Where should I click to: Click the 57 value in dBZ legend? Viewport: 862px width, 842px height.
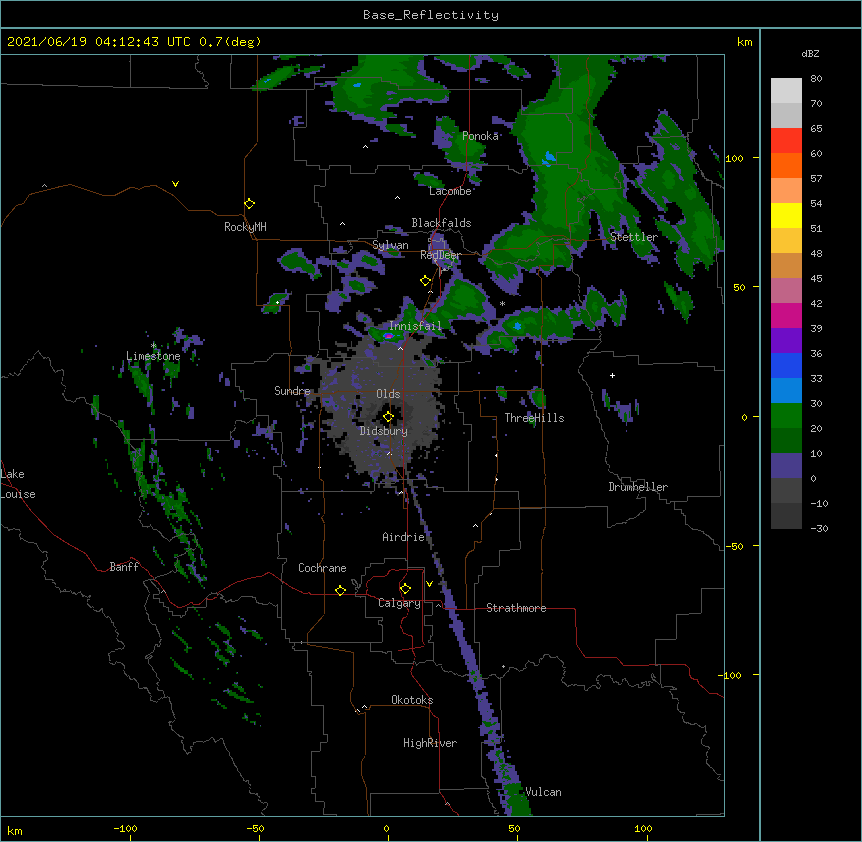coord(816,179)
